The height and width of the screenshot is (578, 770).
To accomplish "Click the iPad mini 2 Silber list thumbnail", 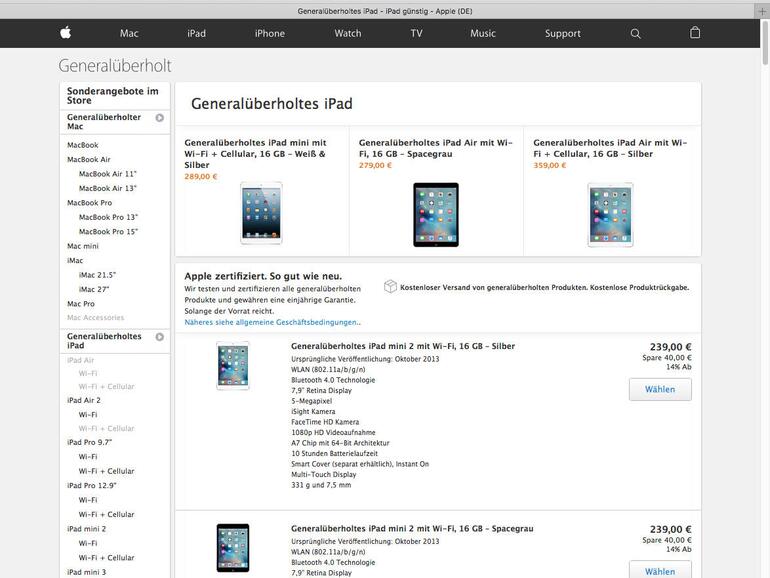I will pyautogui.click(x=233, y=366).
